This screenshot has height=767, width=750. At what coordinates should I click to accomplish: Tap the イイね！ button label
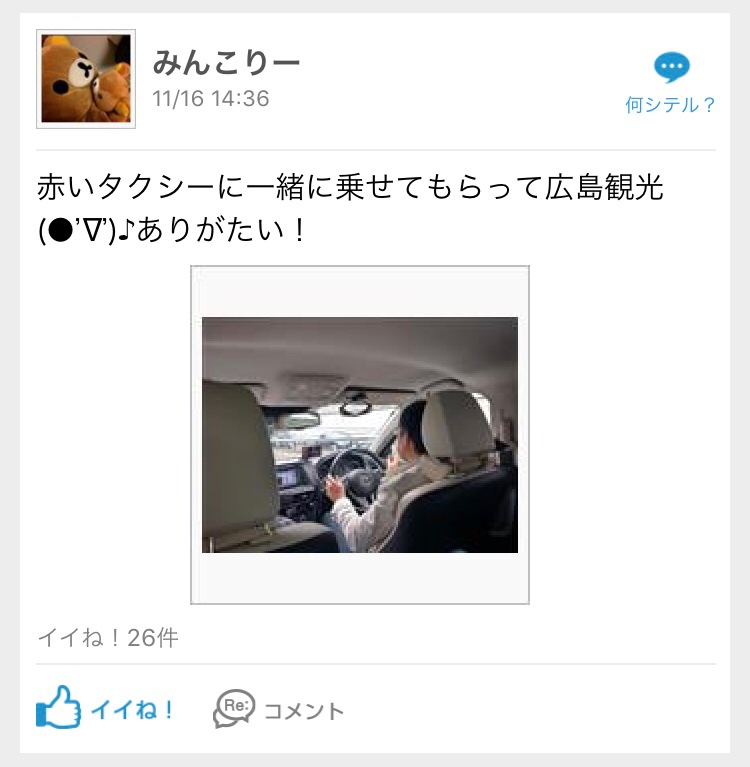132,709
